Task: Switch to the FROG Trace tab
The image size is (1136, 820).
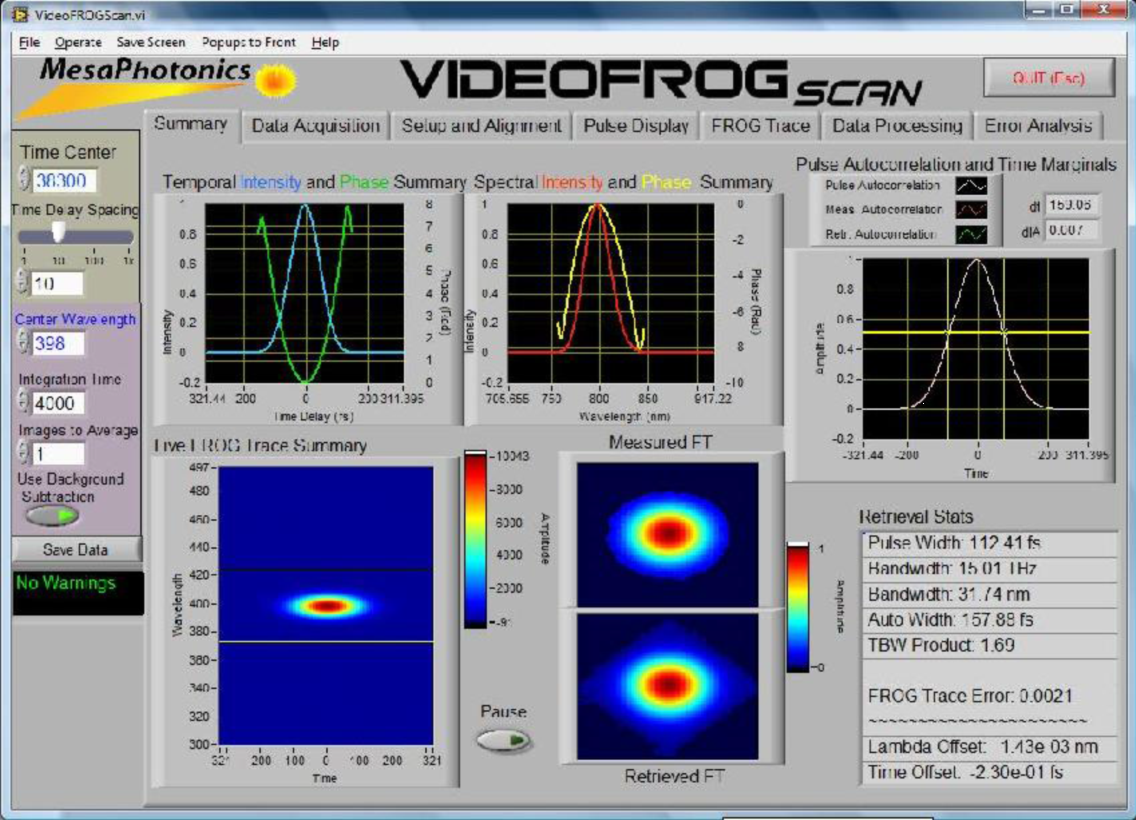Action: click(x=761, y=126)
